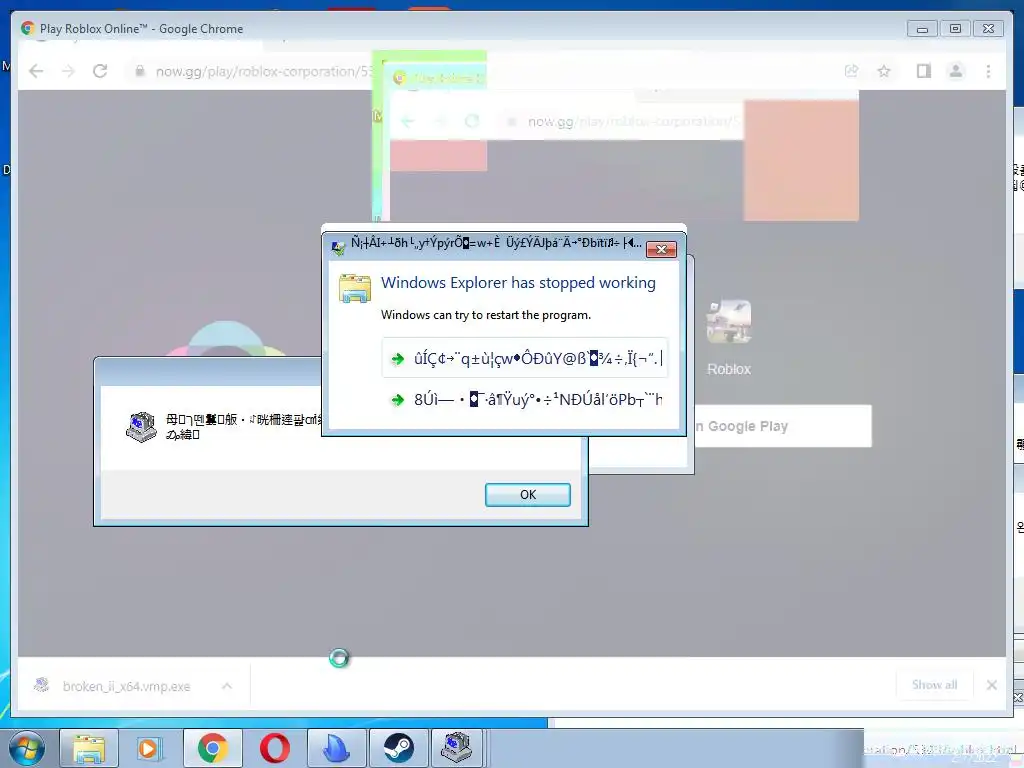Open File Explorer from taskbar

click(89, 748)
